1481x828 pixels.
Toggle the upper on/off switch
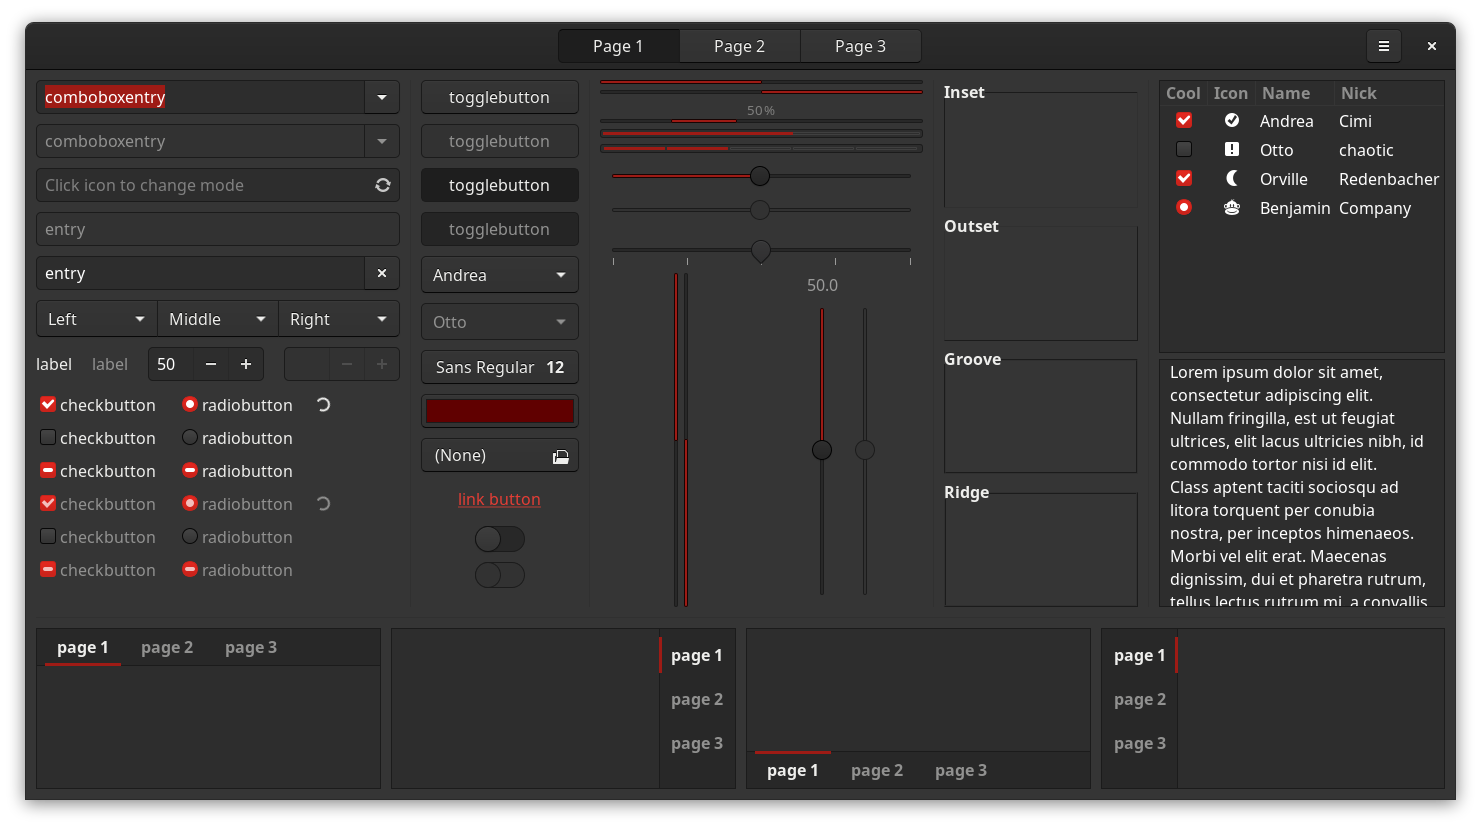click(500, 539)
